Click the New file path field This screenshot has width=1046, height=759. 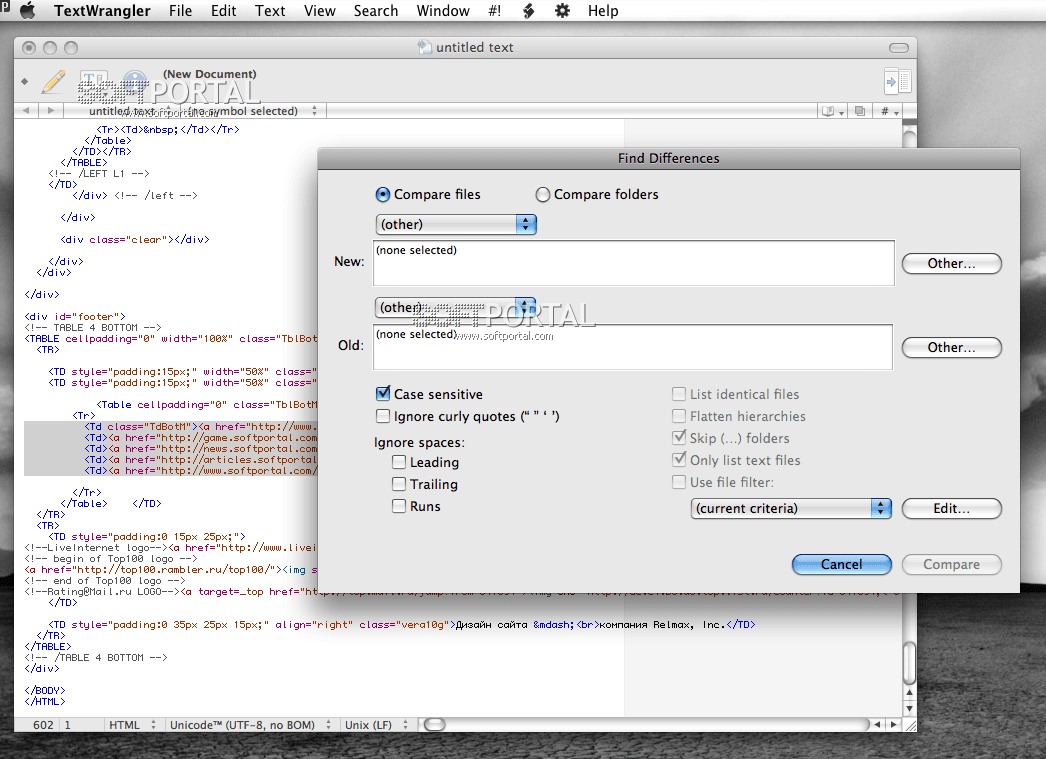click(x=633, y=263)
